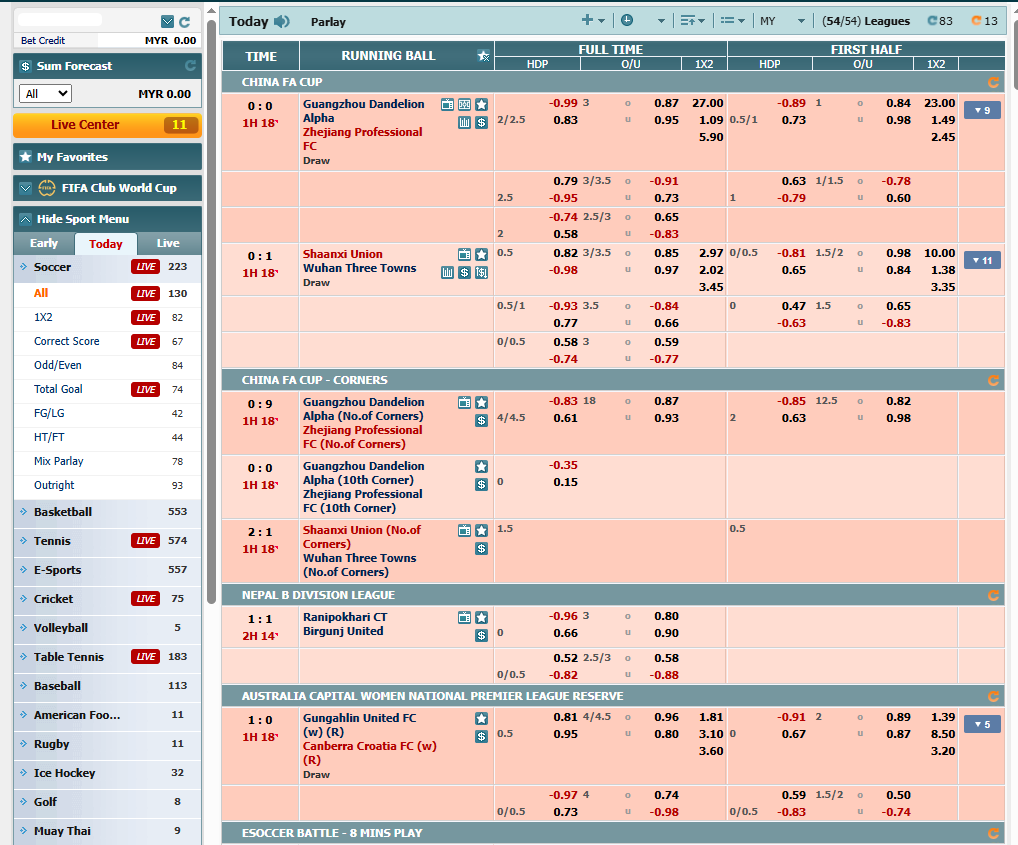Switch to the Early tab
The image size is (1018, 845).
tap(44, 243)
